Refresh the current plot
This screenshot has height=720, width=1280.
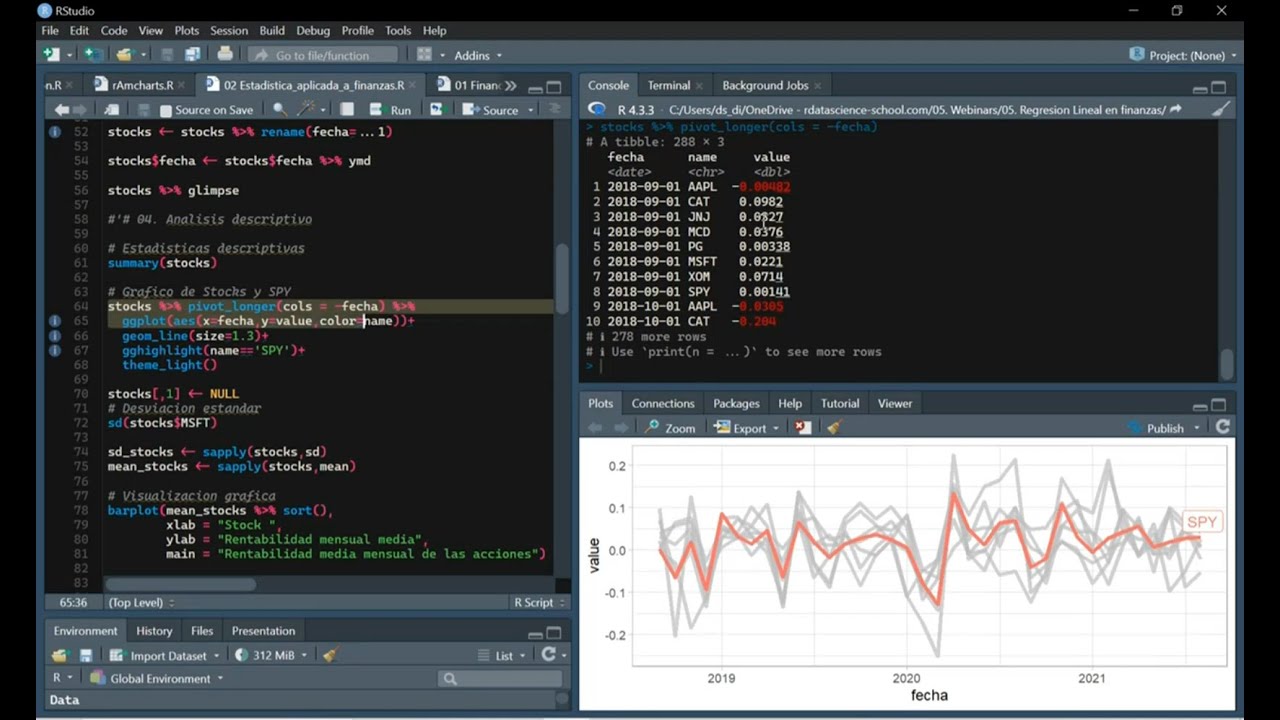1222,428
